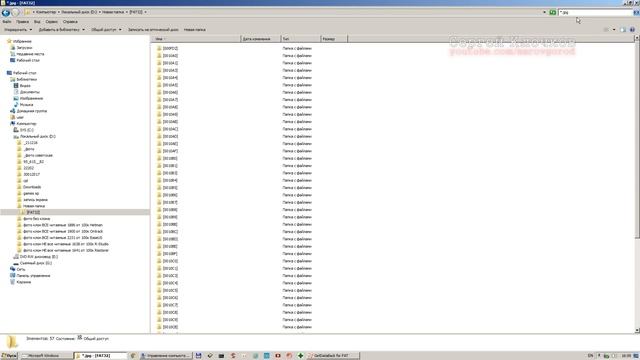Toggle the preview pane icon

coord(623,30)
